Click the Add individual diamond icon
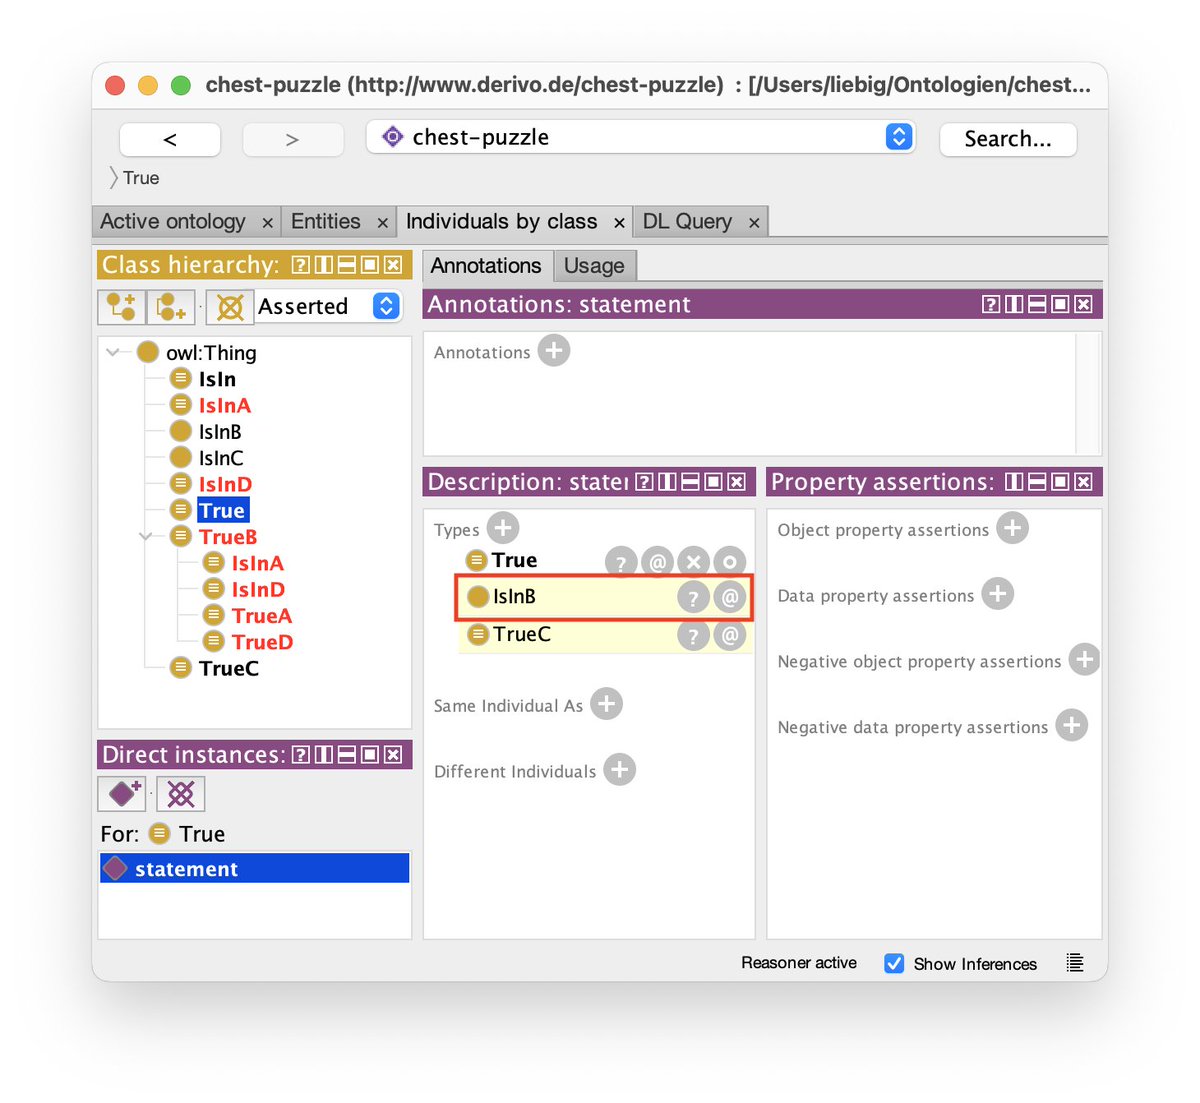 click(123, 794)
